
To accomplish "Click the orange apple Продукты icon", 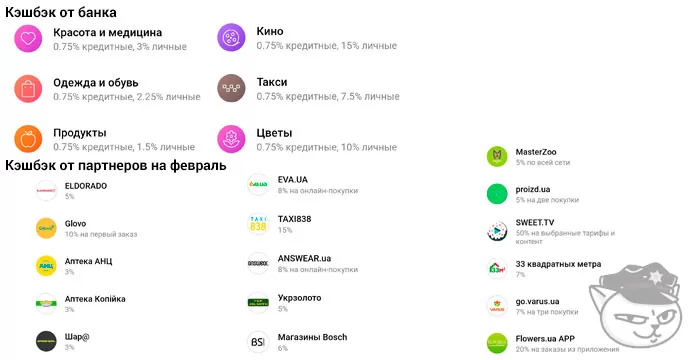I will [28, 139].
